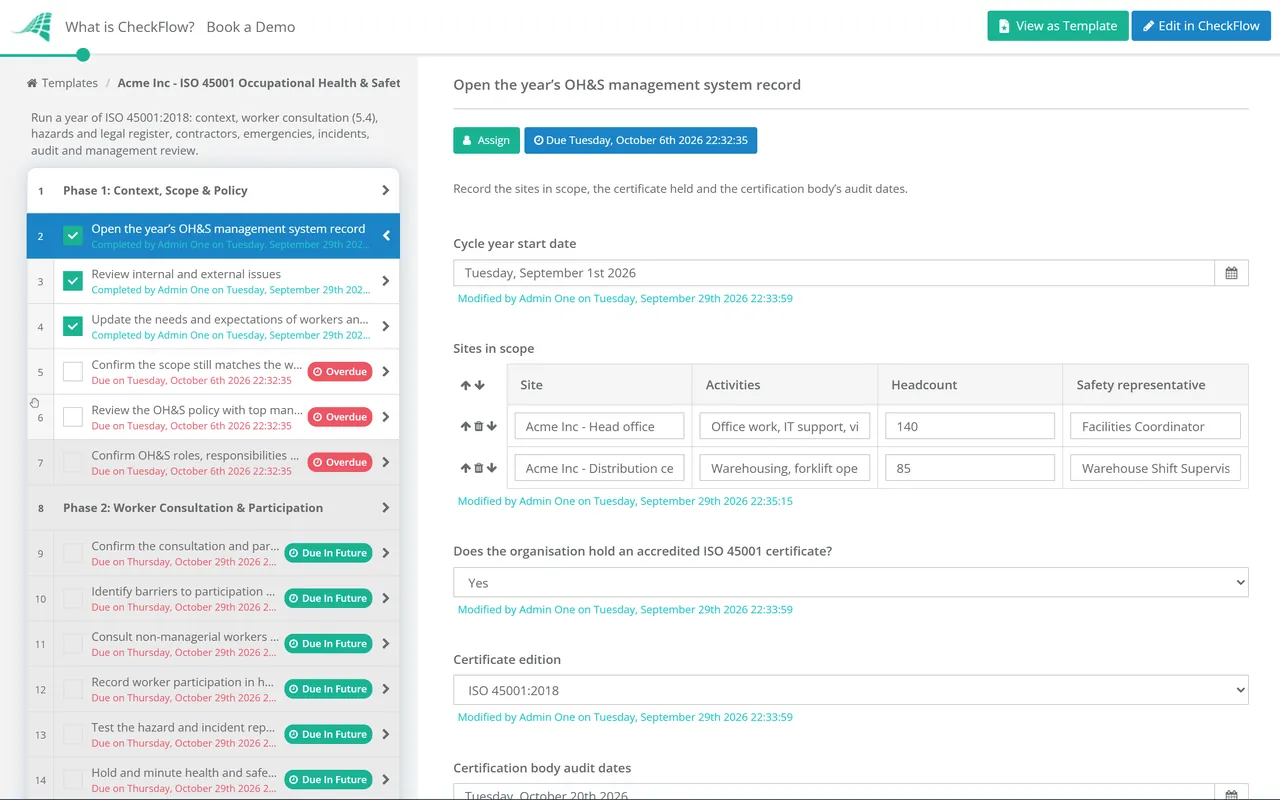Check 'Review the OH&S policy with top management' box
Screen dimensions: 1280x800
73,417
